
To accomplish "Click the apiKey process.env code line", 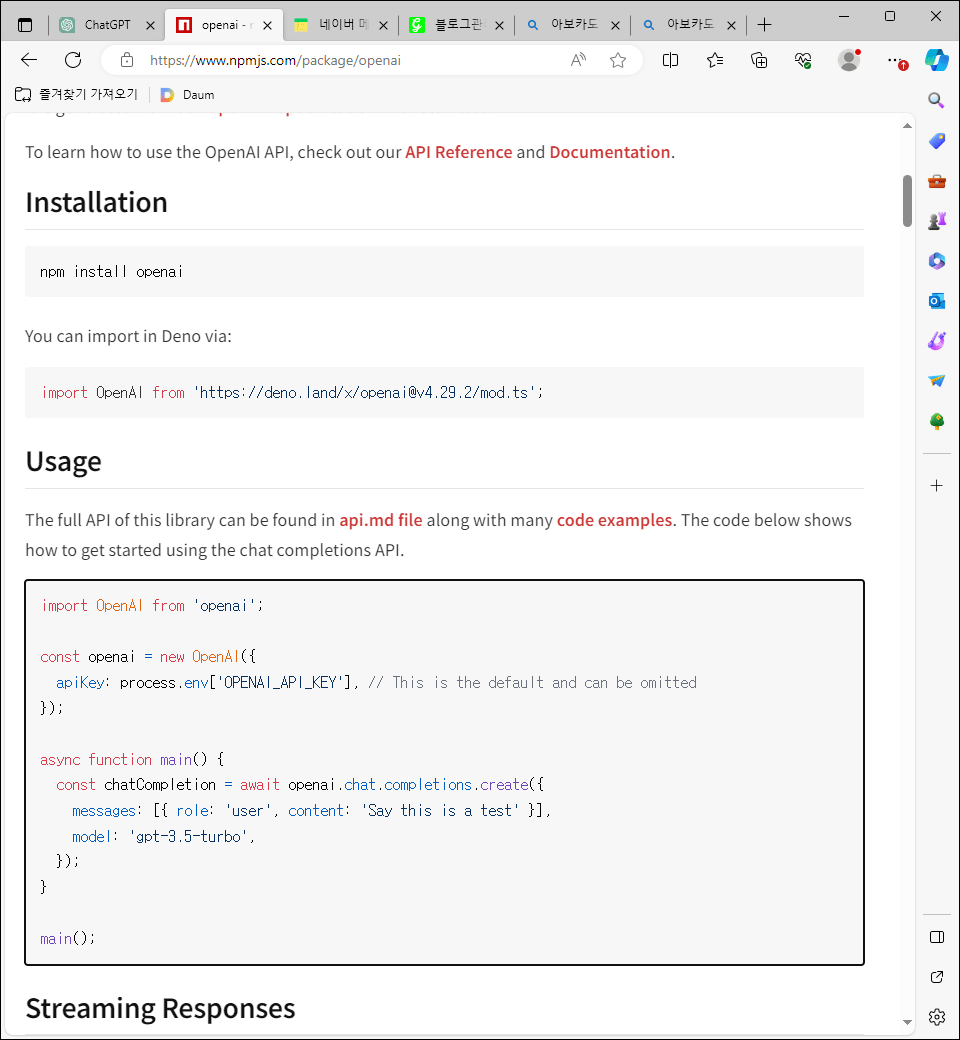I will coord(376,683).
